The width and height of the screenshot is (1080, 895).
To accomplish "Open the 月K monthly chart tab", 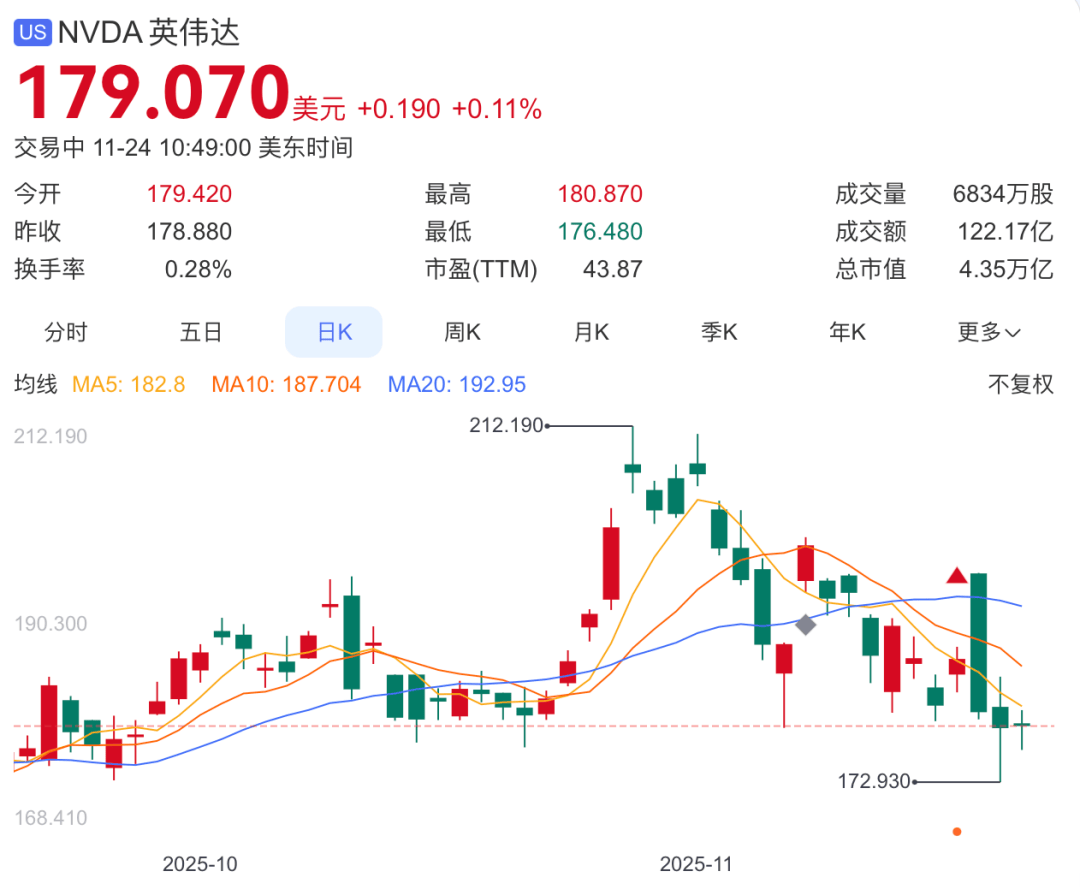I will (591, 333).
